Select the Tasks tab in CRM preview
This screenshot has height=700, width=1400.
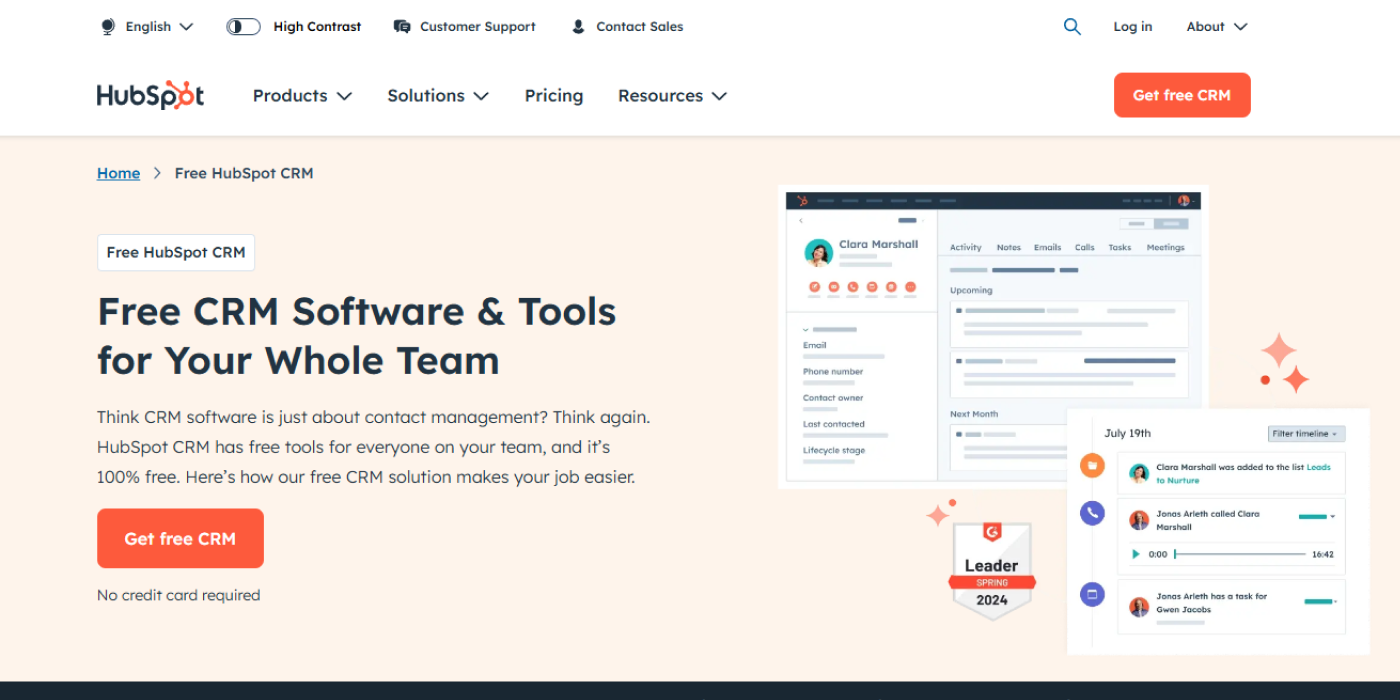1120,247
